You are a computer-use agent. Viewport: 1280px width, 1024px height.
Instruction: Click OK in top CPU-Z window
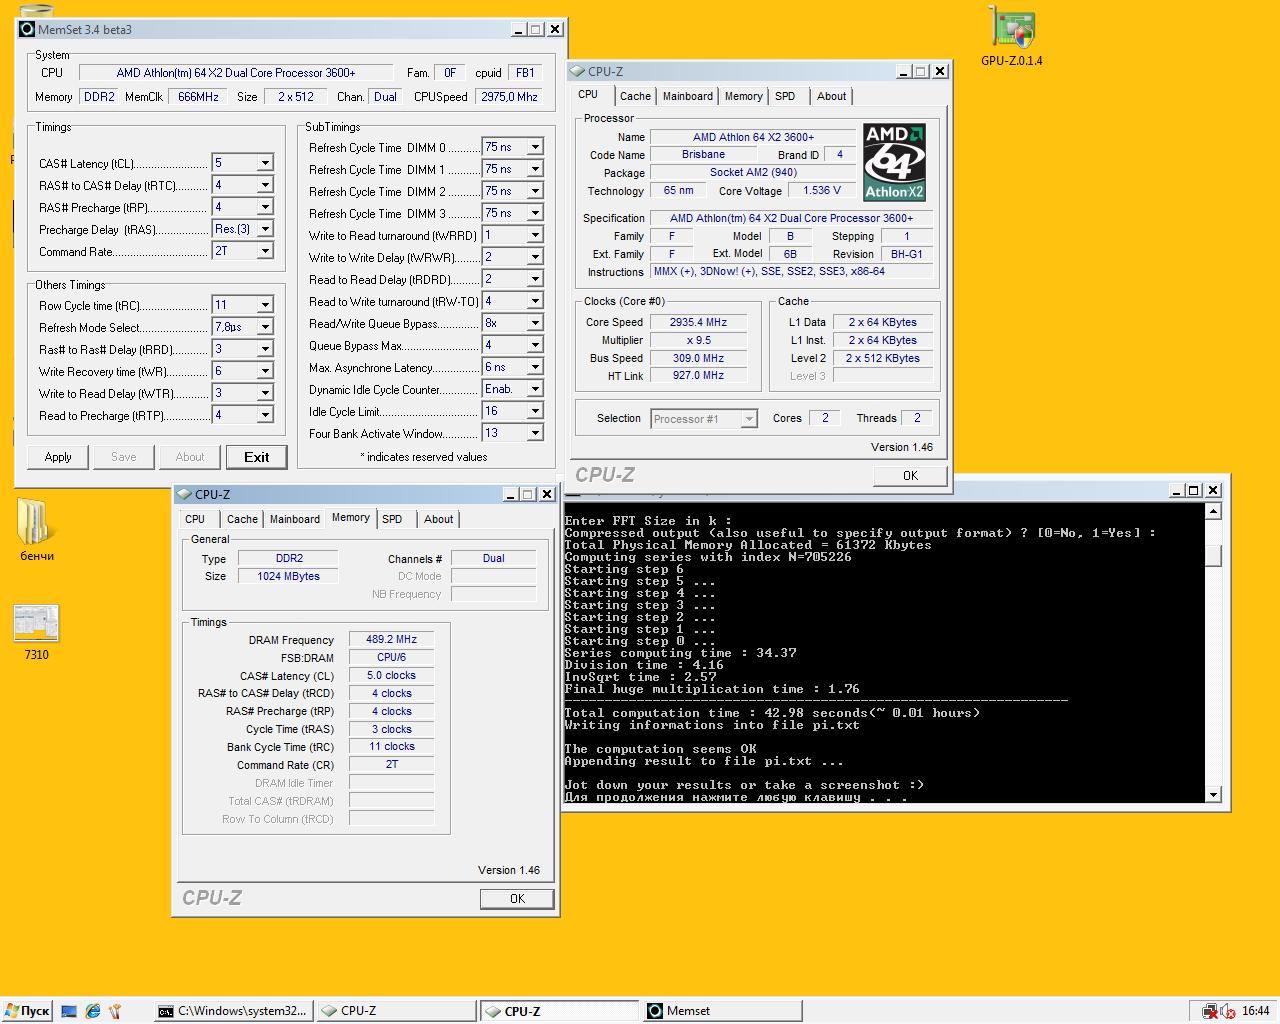pos(910,475)
